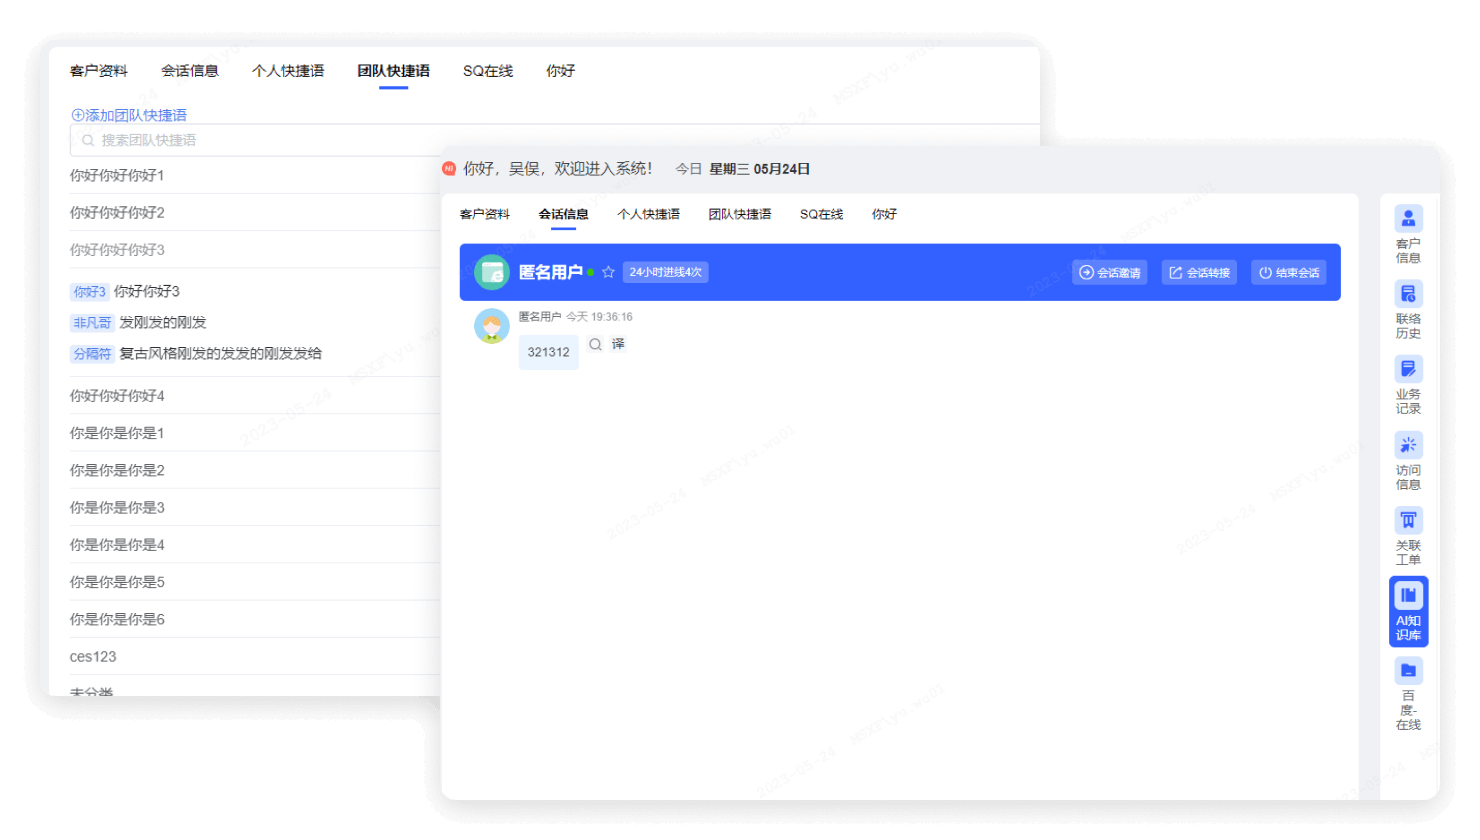Switch to the SQ在线 tab
1480x840 pixels.
pos(820,214)
